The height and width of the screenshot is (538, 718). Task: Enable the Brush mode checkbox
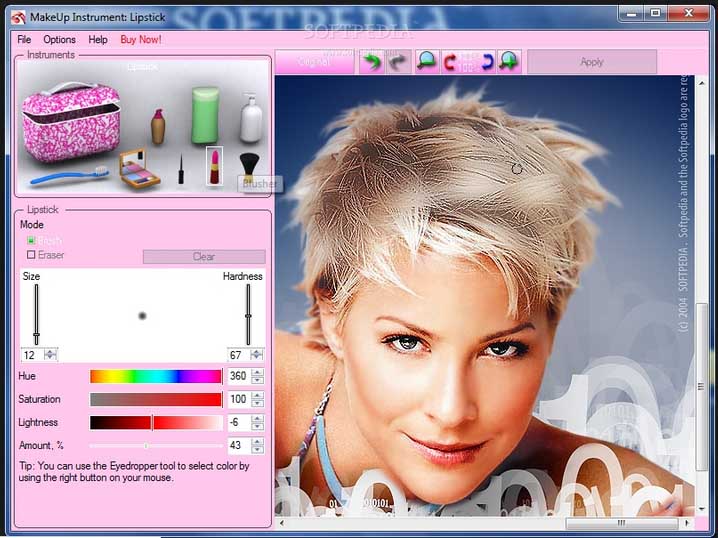pos(31,241)
